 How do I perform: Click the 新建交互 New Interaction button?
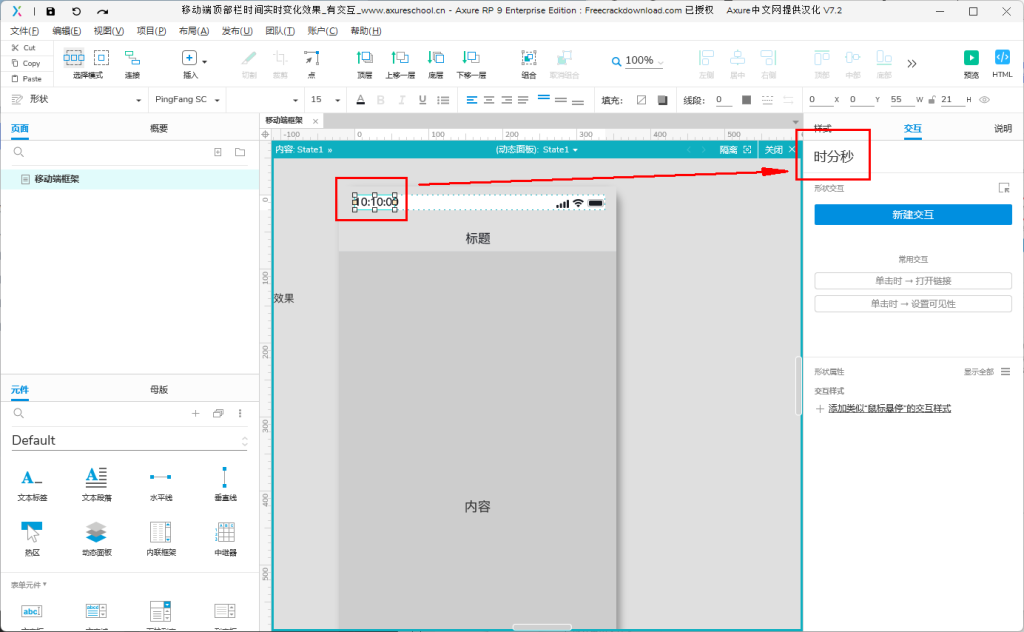coord(912,214)
